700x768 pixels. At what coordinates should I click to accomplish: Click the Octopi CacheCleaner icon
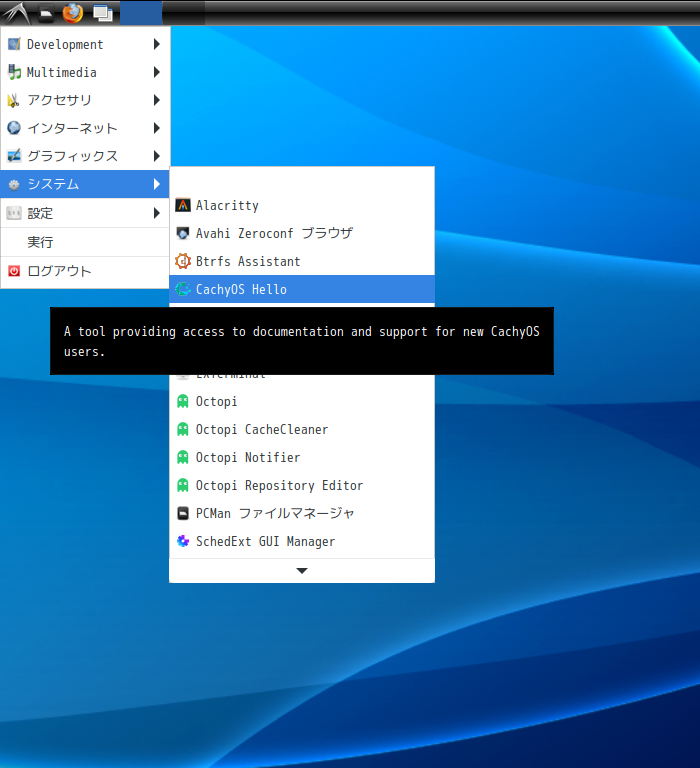pos(183,429)
